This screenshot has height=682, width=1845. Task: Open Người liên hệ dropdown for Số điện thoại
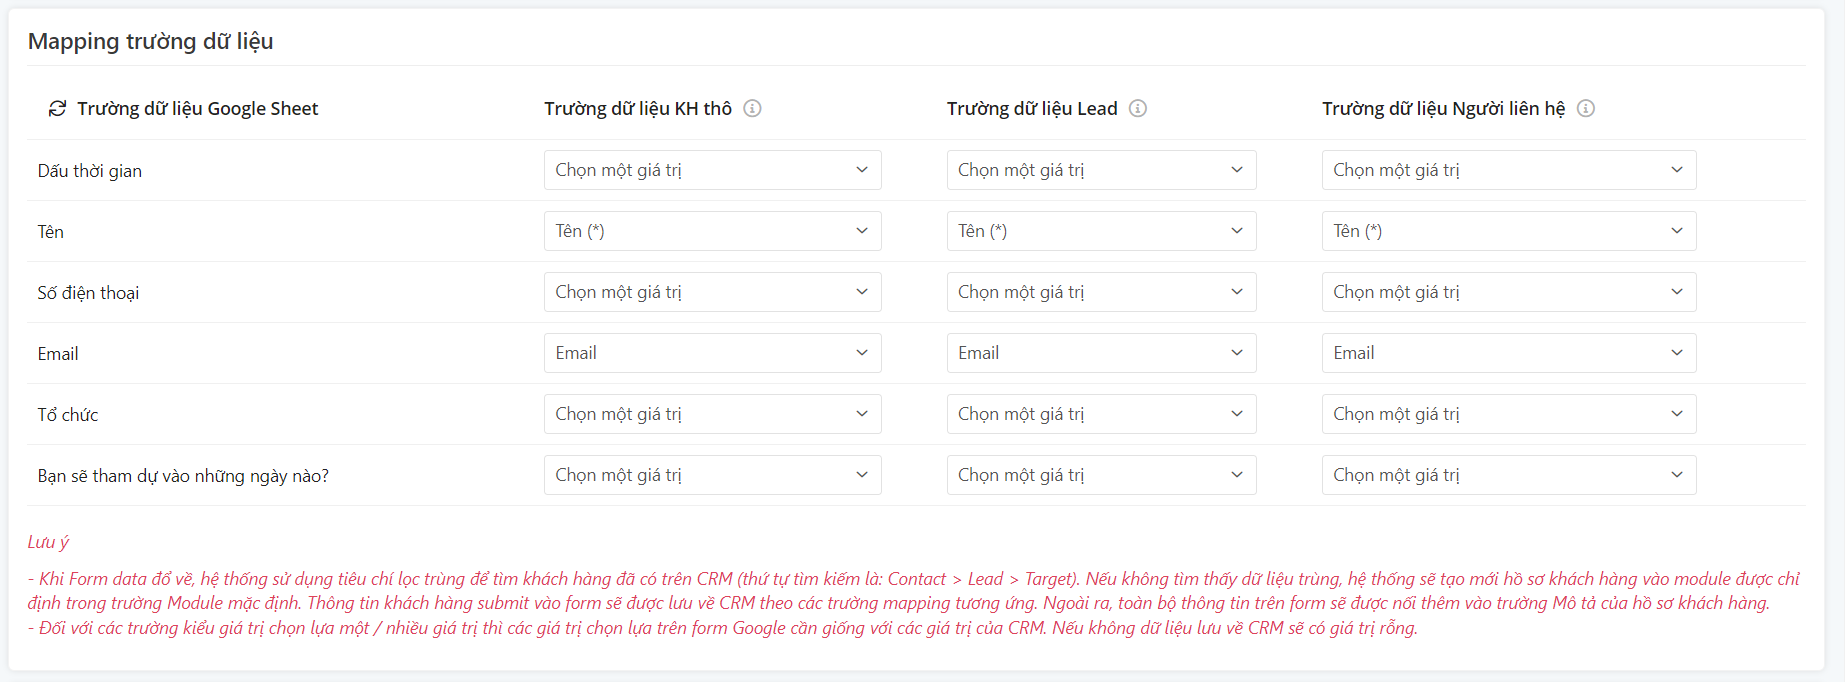coord(1508,292)
